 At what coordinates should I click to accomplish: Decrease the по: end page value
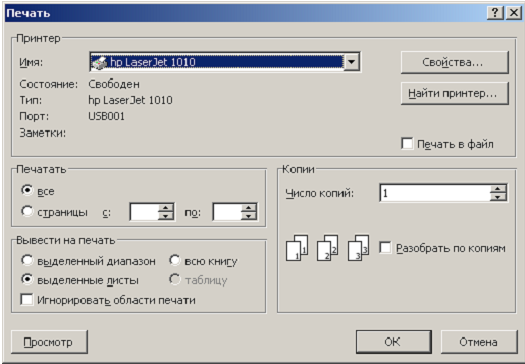point(248,216)
